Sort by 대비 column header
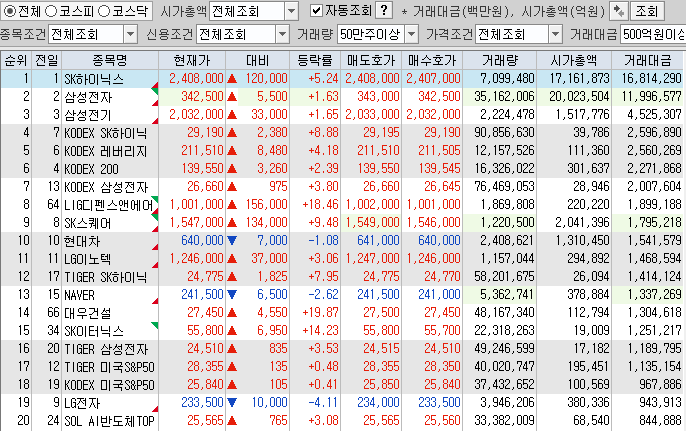 coord(257,60)
